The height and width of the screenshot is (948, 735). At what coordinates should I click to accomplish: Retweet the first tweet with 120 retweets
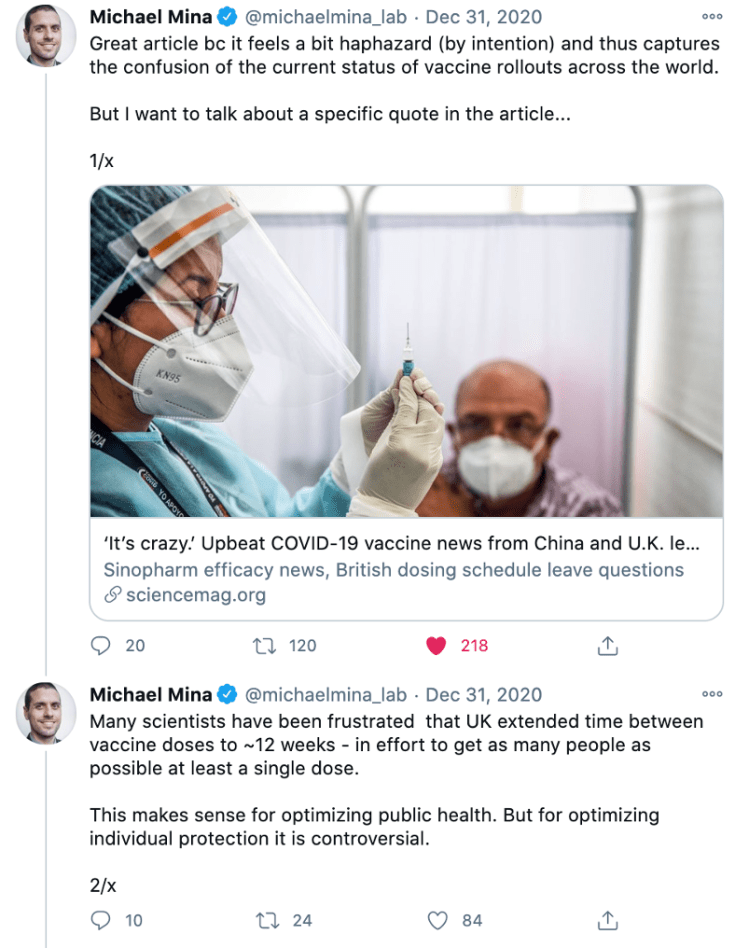point(266,646)
